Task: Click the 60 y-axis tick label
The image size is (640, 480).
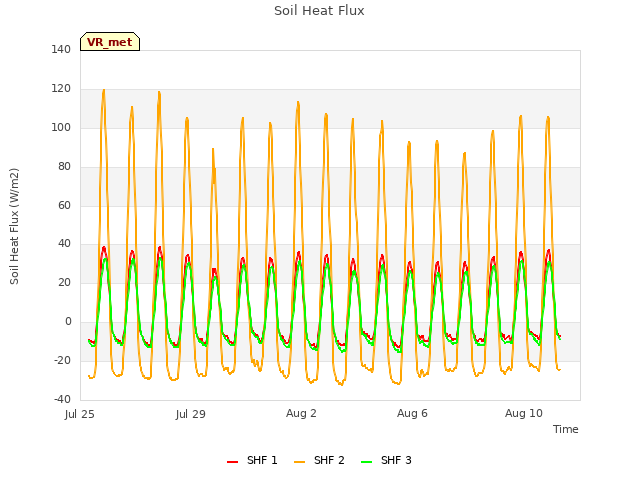Action: [x=64, y=205]
